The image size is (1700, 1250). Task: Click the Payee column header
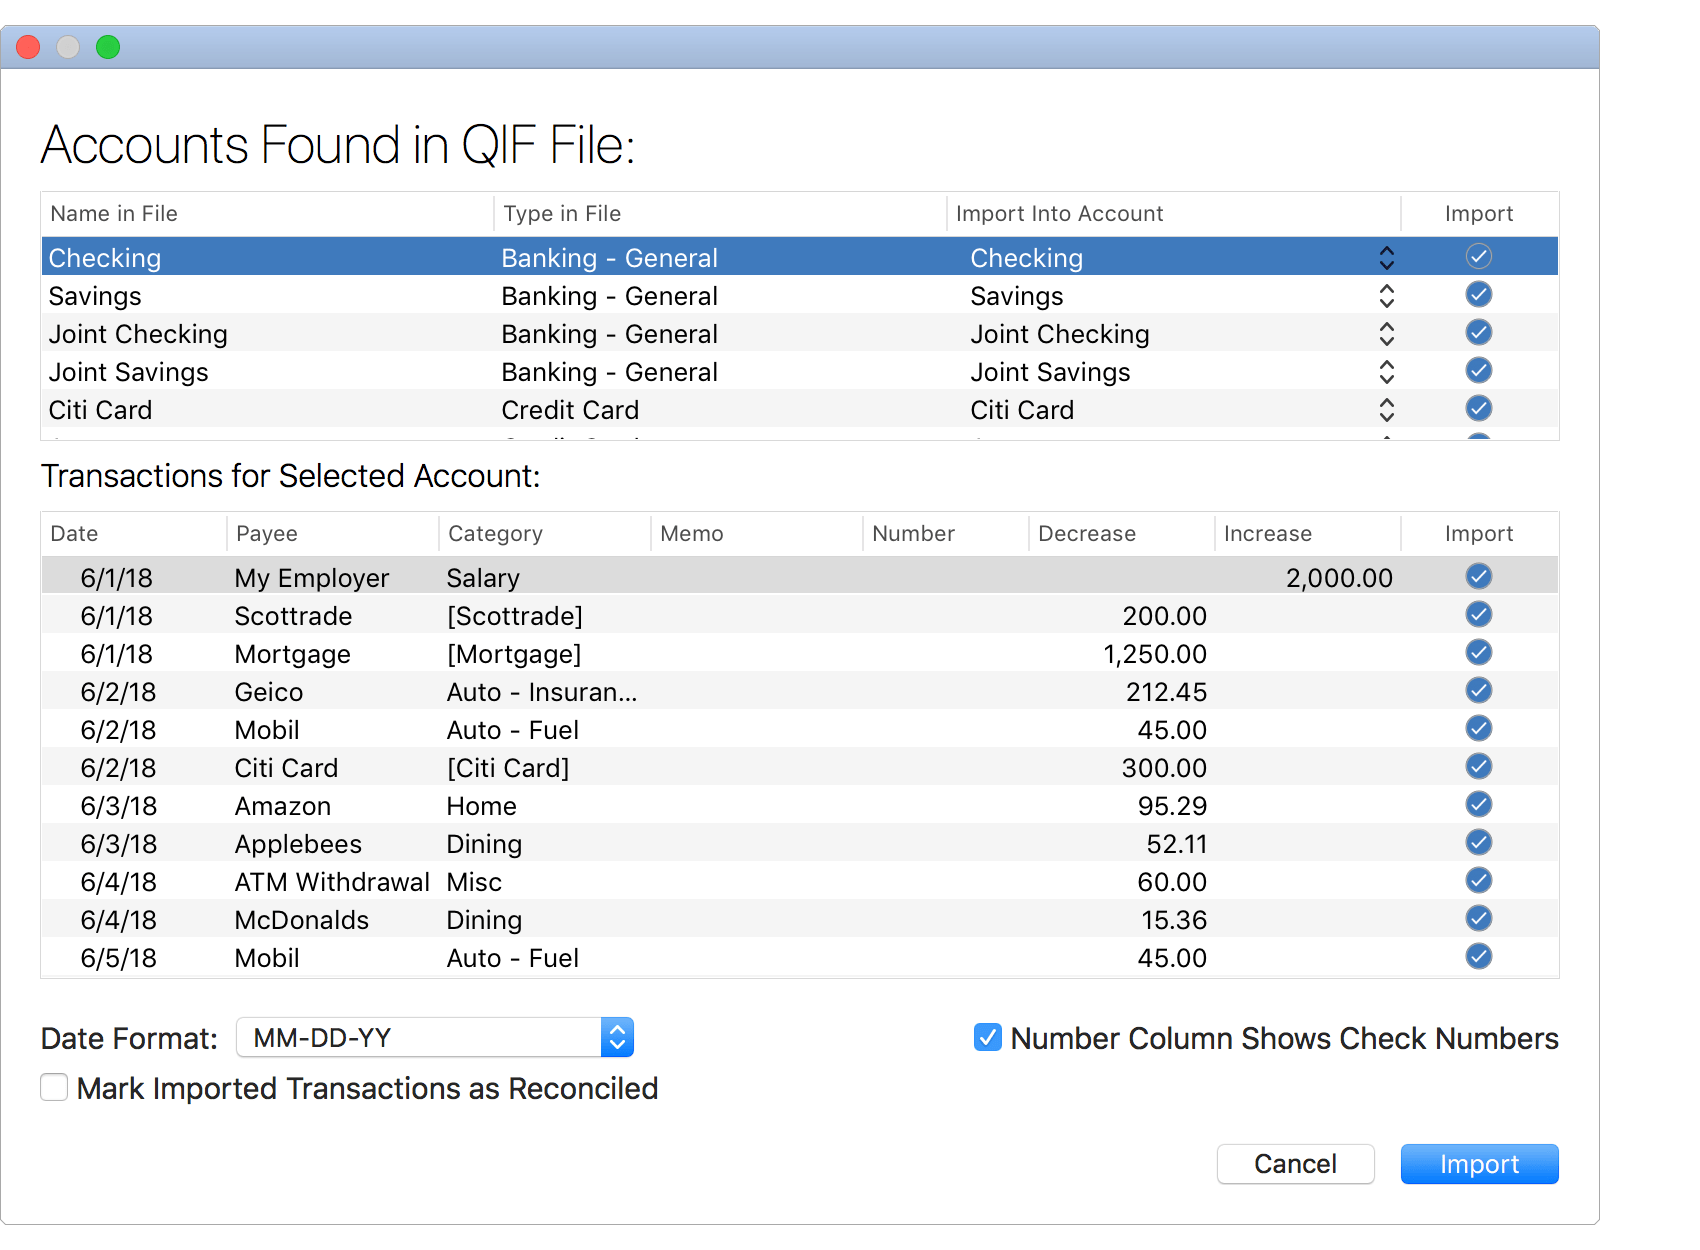tap(267, 533)
